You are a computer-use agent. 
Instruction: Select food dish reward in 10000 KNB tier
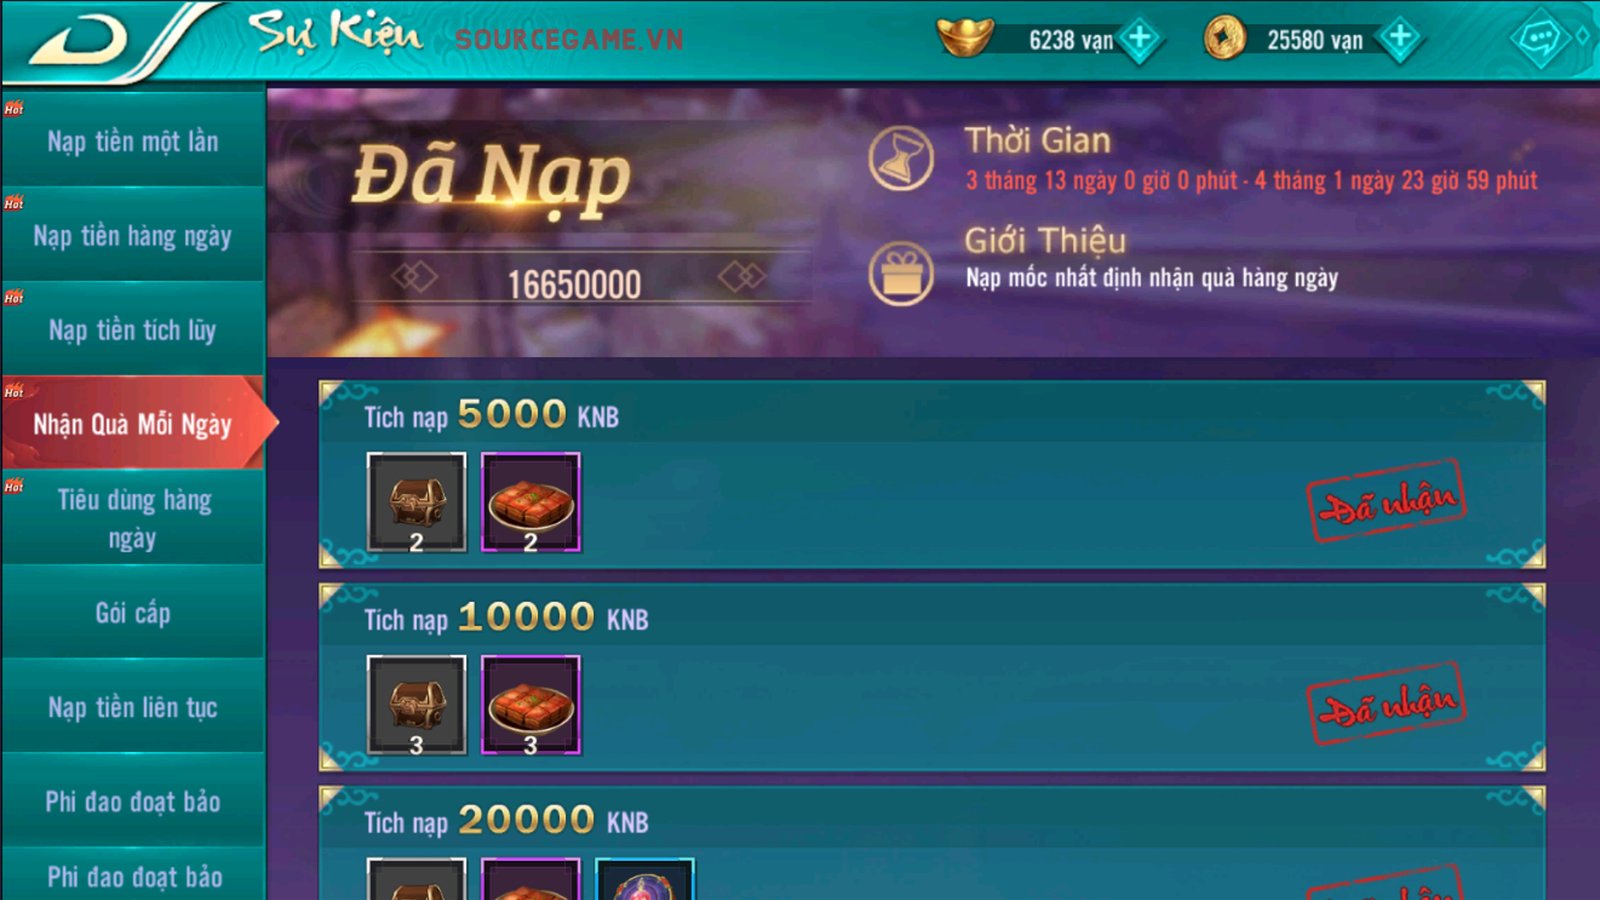pyautogui.click(x=531, y=705)
